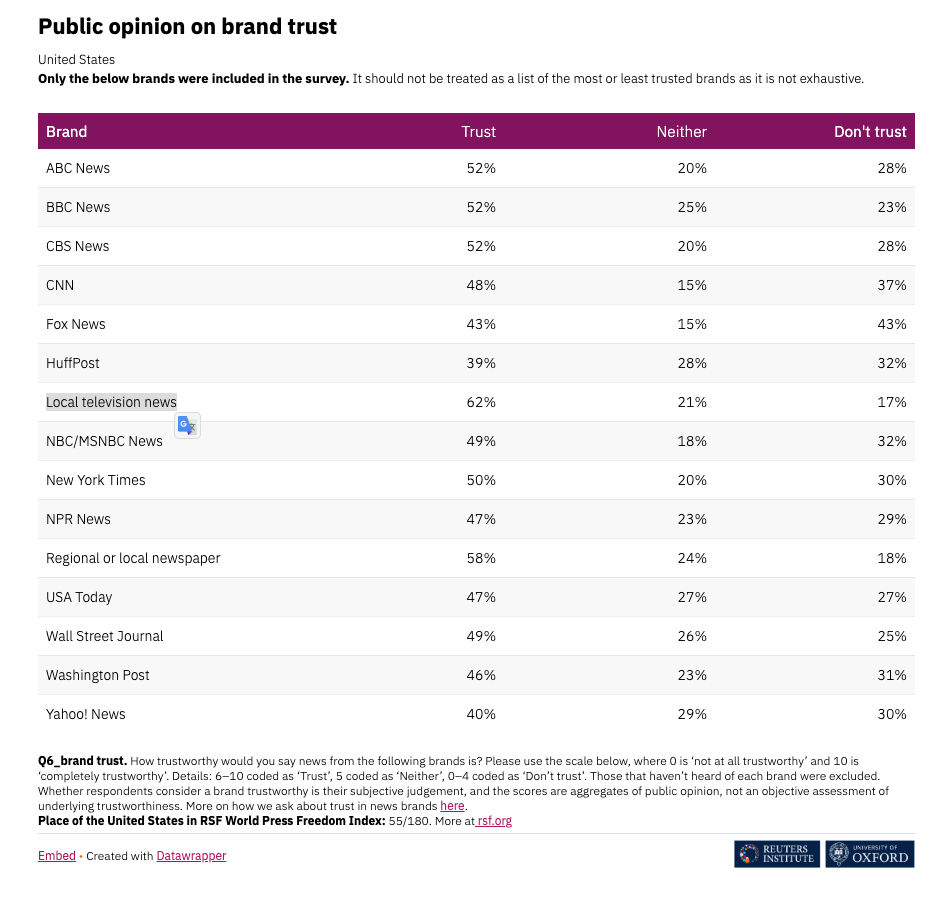The width and height of the screenshot is (950, 906).
Task: Click the New York Times row label
Action: (96, 480)
